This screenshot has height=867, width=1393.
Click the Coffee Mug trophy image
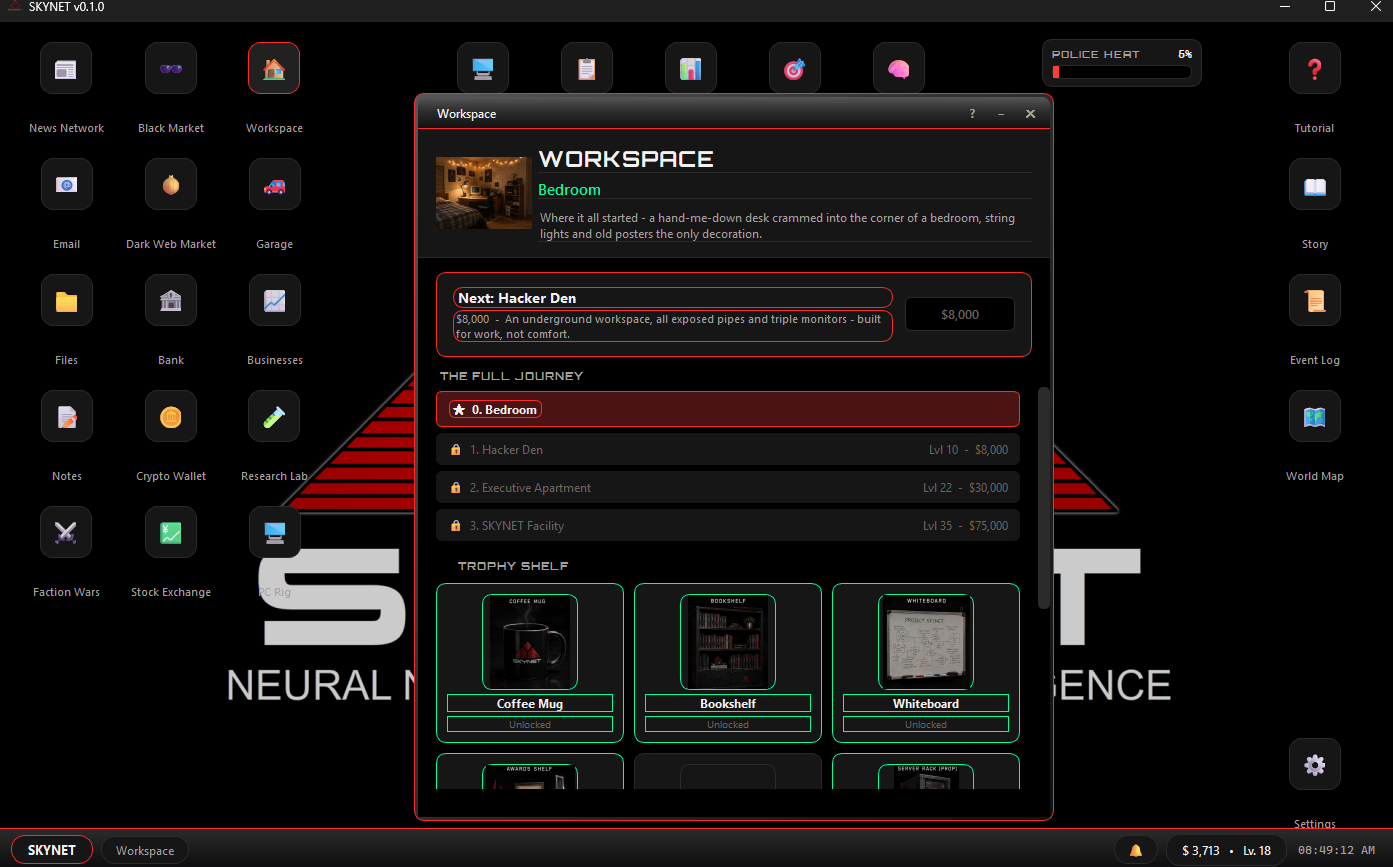530,642
